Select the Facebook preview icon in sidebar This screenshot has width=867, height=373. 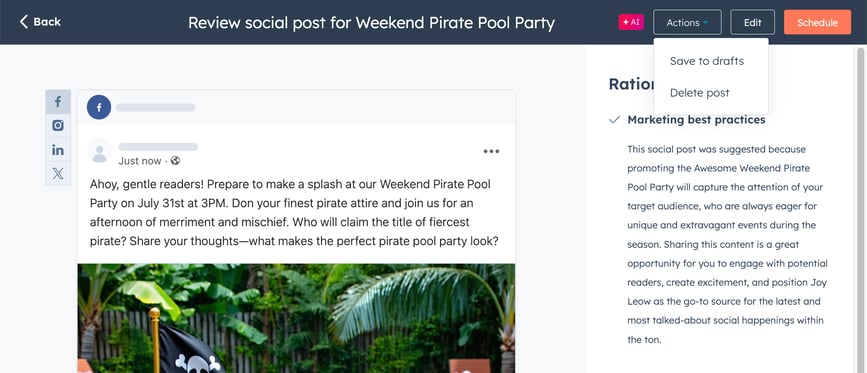coord(58,102)
